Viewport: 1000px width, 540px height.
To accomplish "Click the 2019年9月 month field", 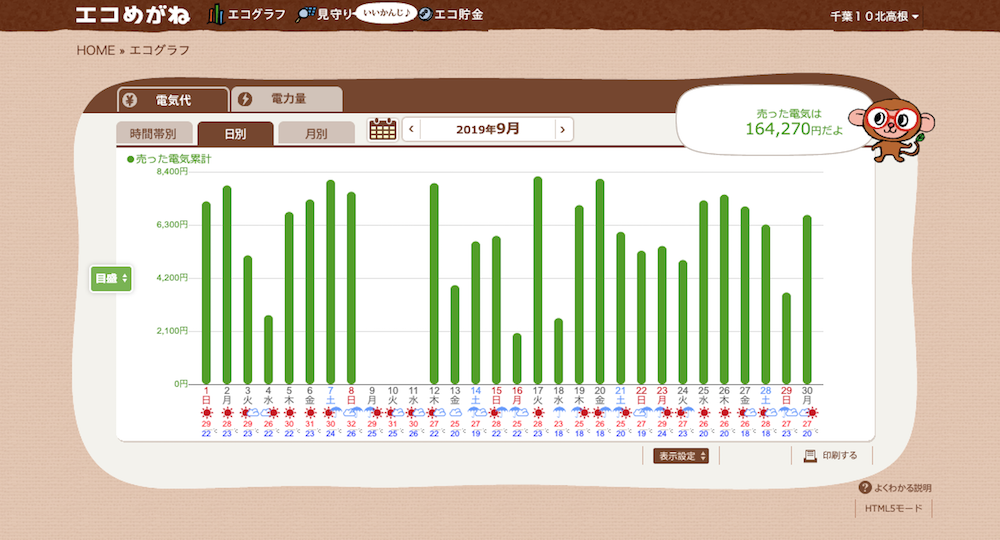I will click(487, 129).
